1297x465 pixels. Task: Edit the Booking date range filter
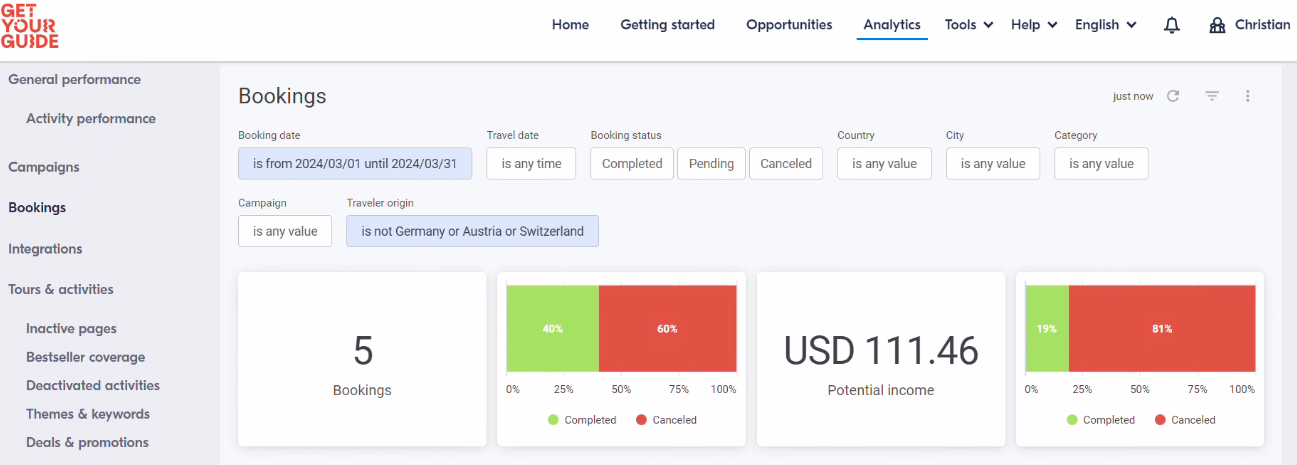[355, 164]
